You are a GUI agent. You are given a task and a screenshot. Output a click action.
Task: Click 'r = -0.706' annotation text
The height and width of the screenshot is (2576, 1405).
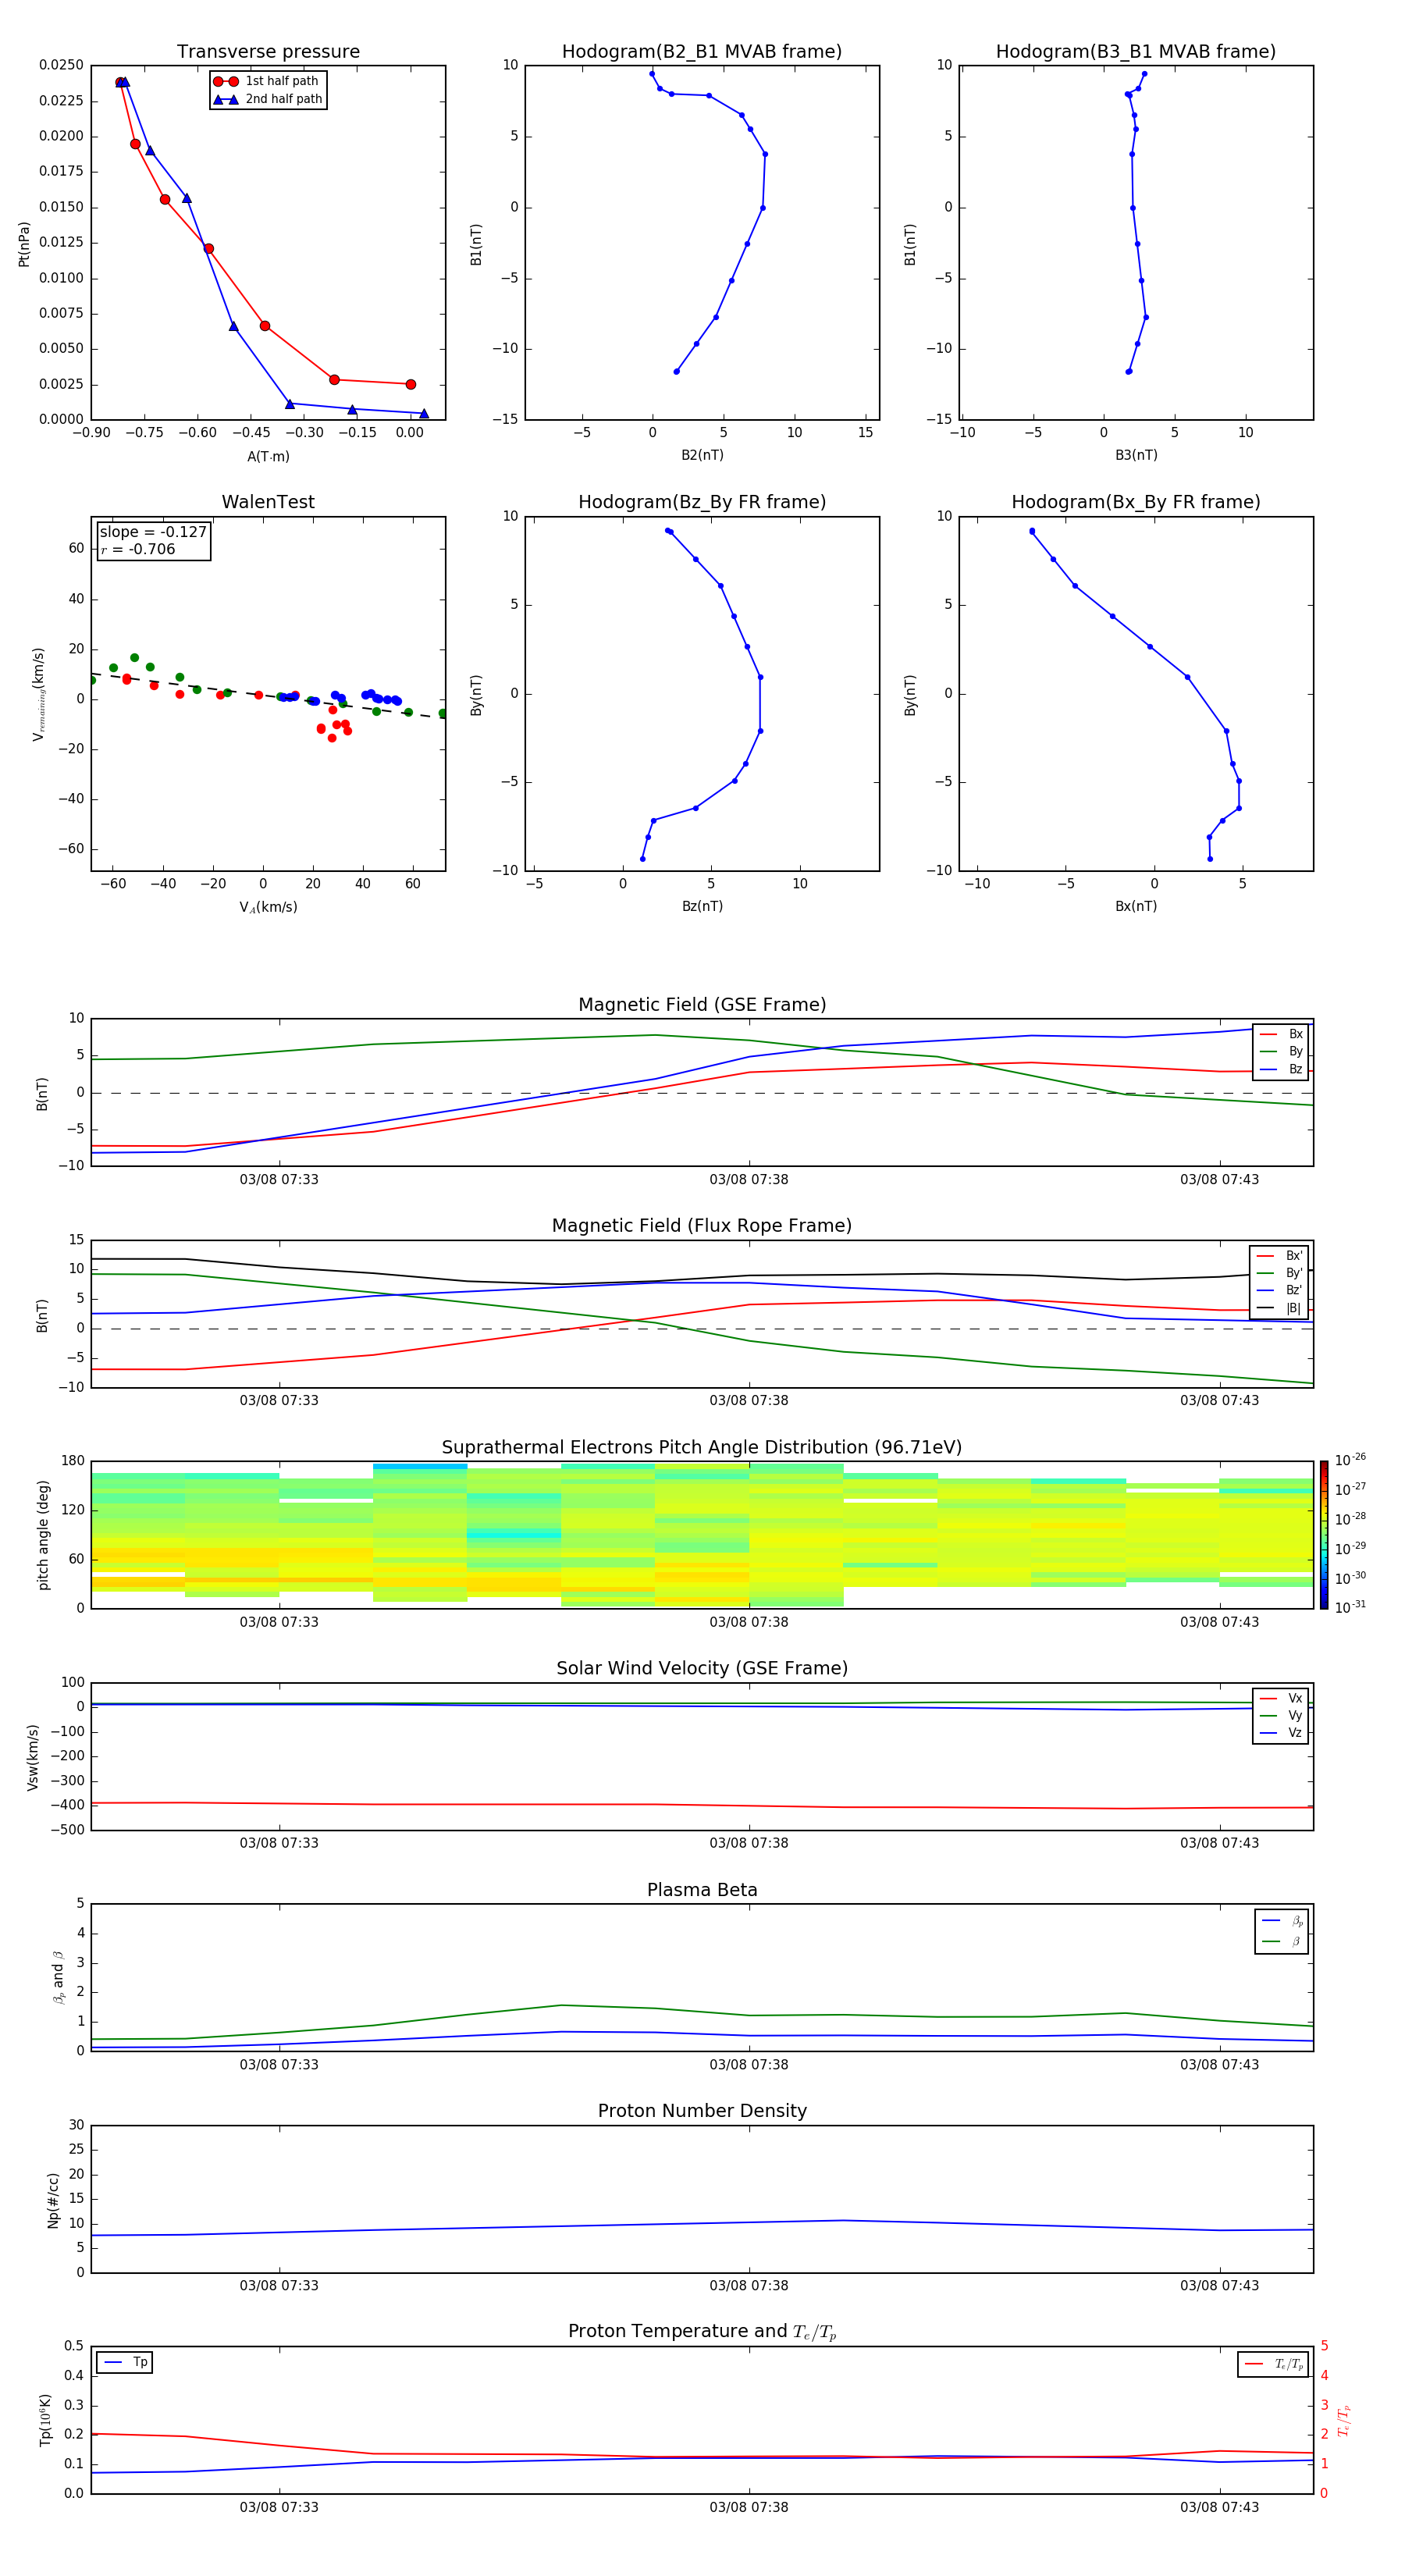pyautogui.click(x=138, y=549)
